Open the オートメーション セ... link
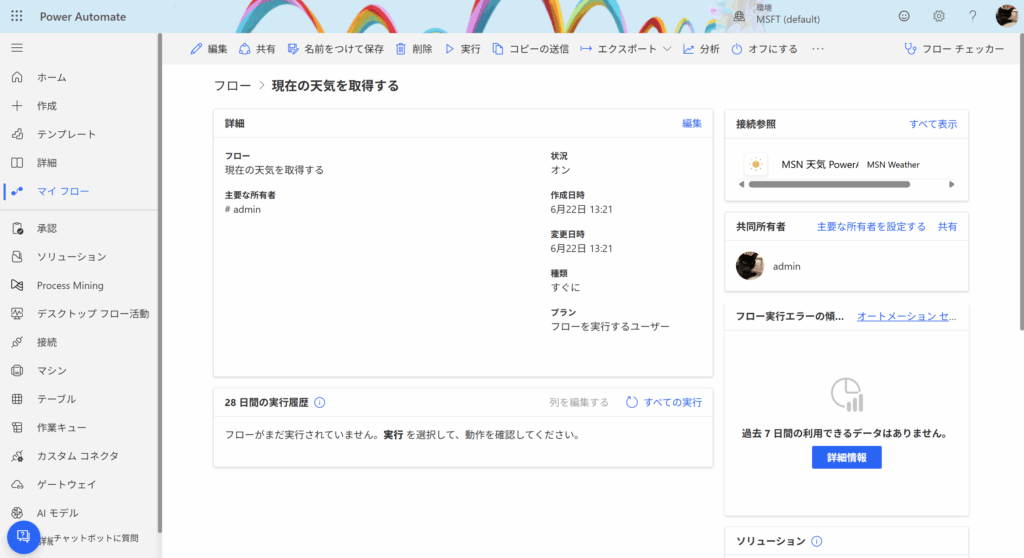The height and width of the screenshot is (558, 1024). [x=906, y=316]
